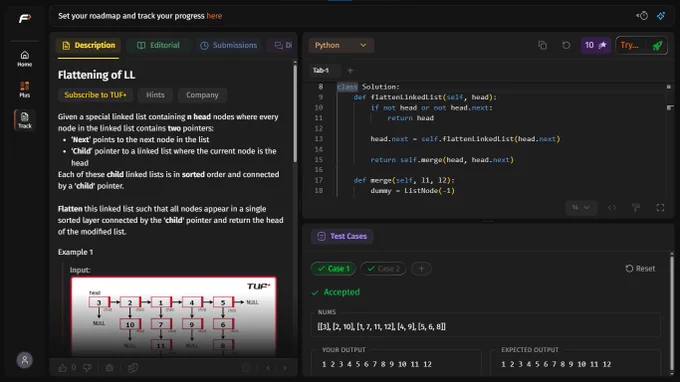Copy the code with the copy icon

tap(542, 45)
